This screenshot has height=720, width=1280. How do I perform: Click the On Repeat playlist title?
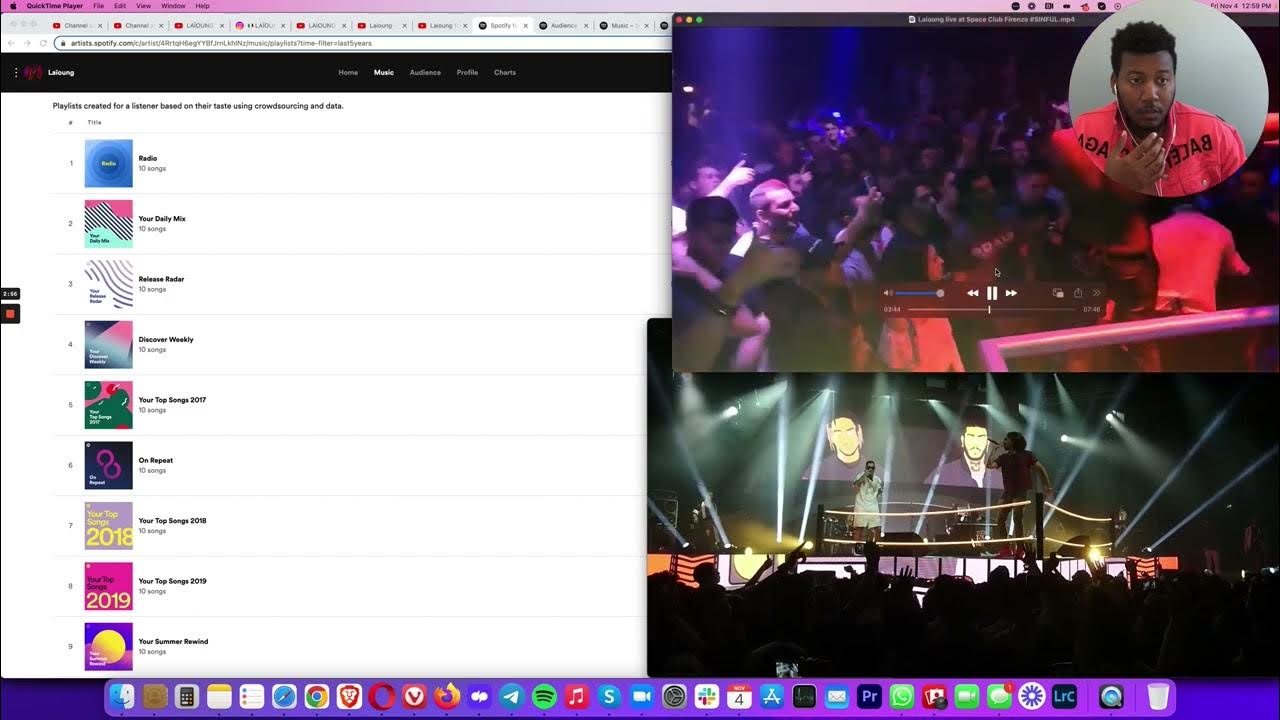pyautogui.click(x=155, y=460)
